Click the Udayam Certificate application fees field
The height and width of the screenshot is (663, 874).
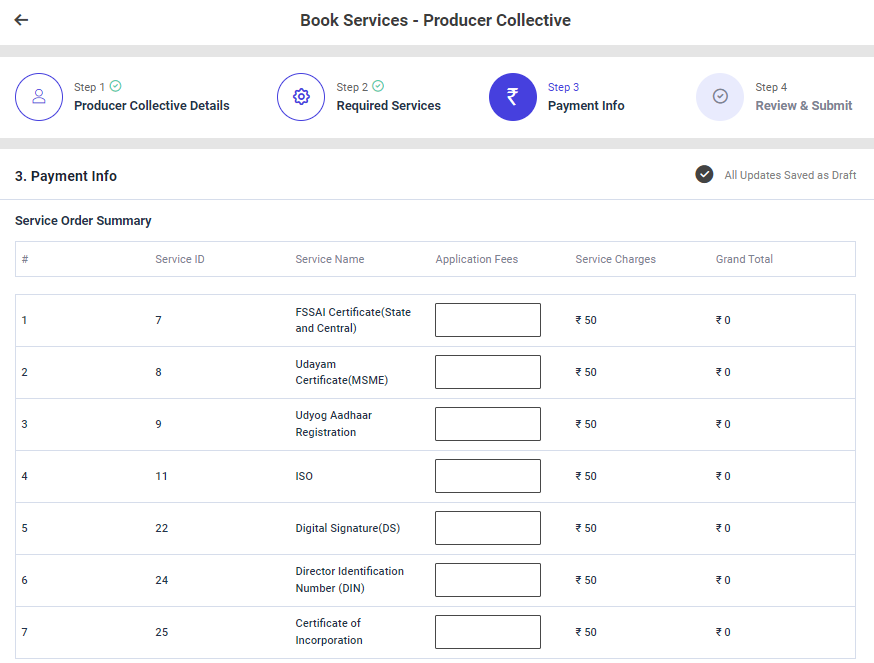(487, 372)
